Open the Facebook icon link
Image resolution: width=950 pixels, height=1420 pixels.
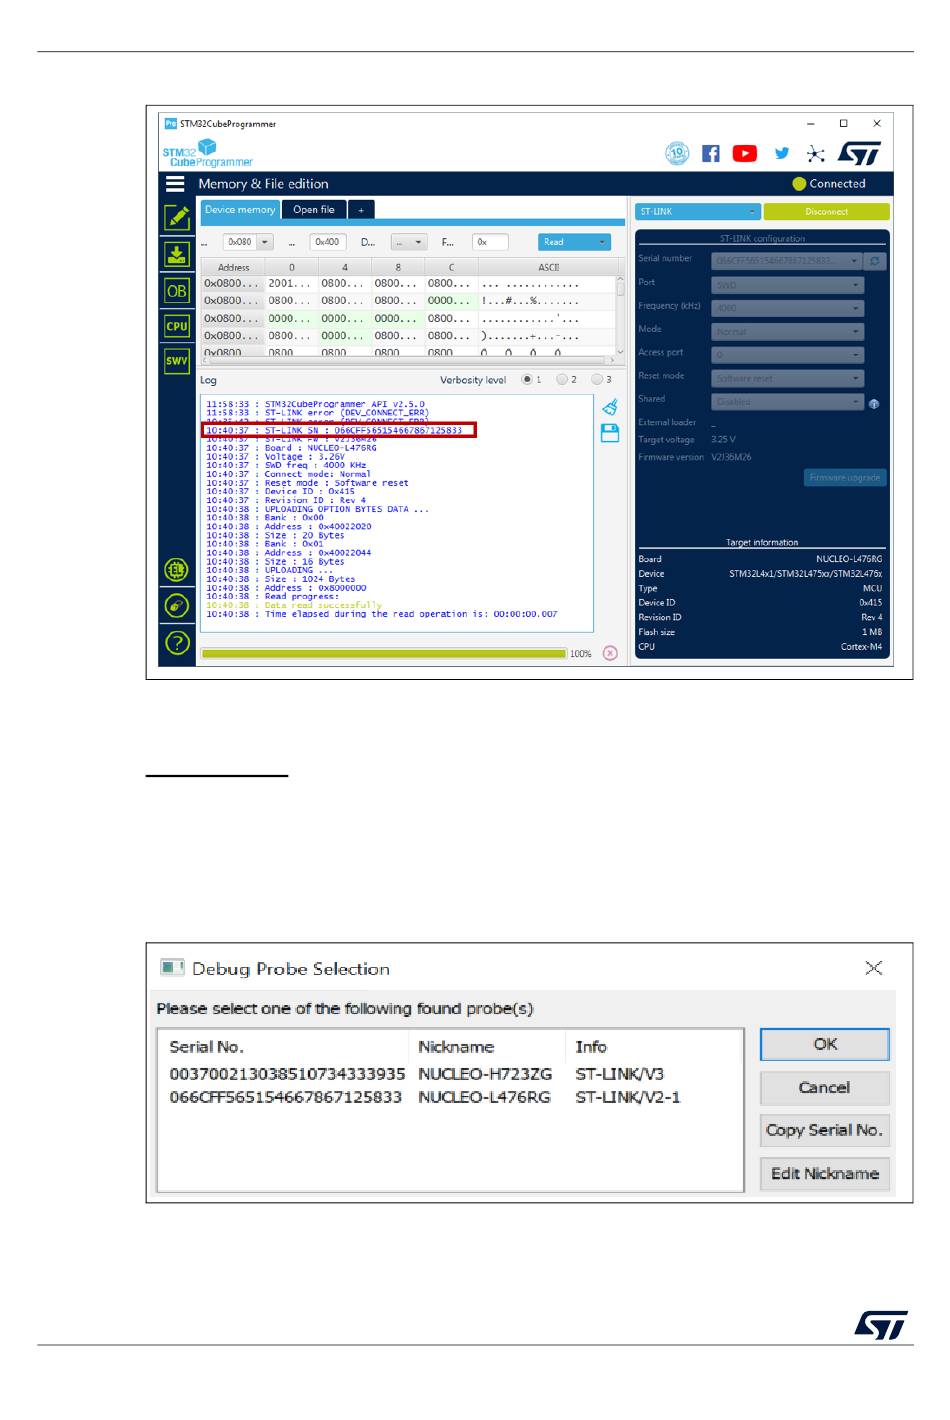pos(711,153)
